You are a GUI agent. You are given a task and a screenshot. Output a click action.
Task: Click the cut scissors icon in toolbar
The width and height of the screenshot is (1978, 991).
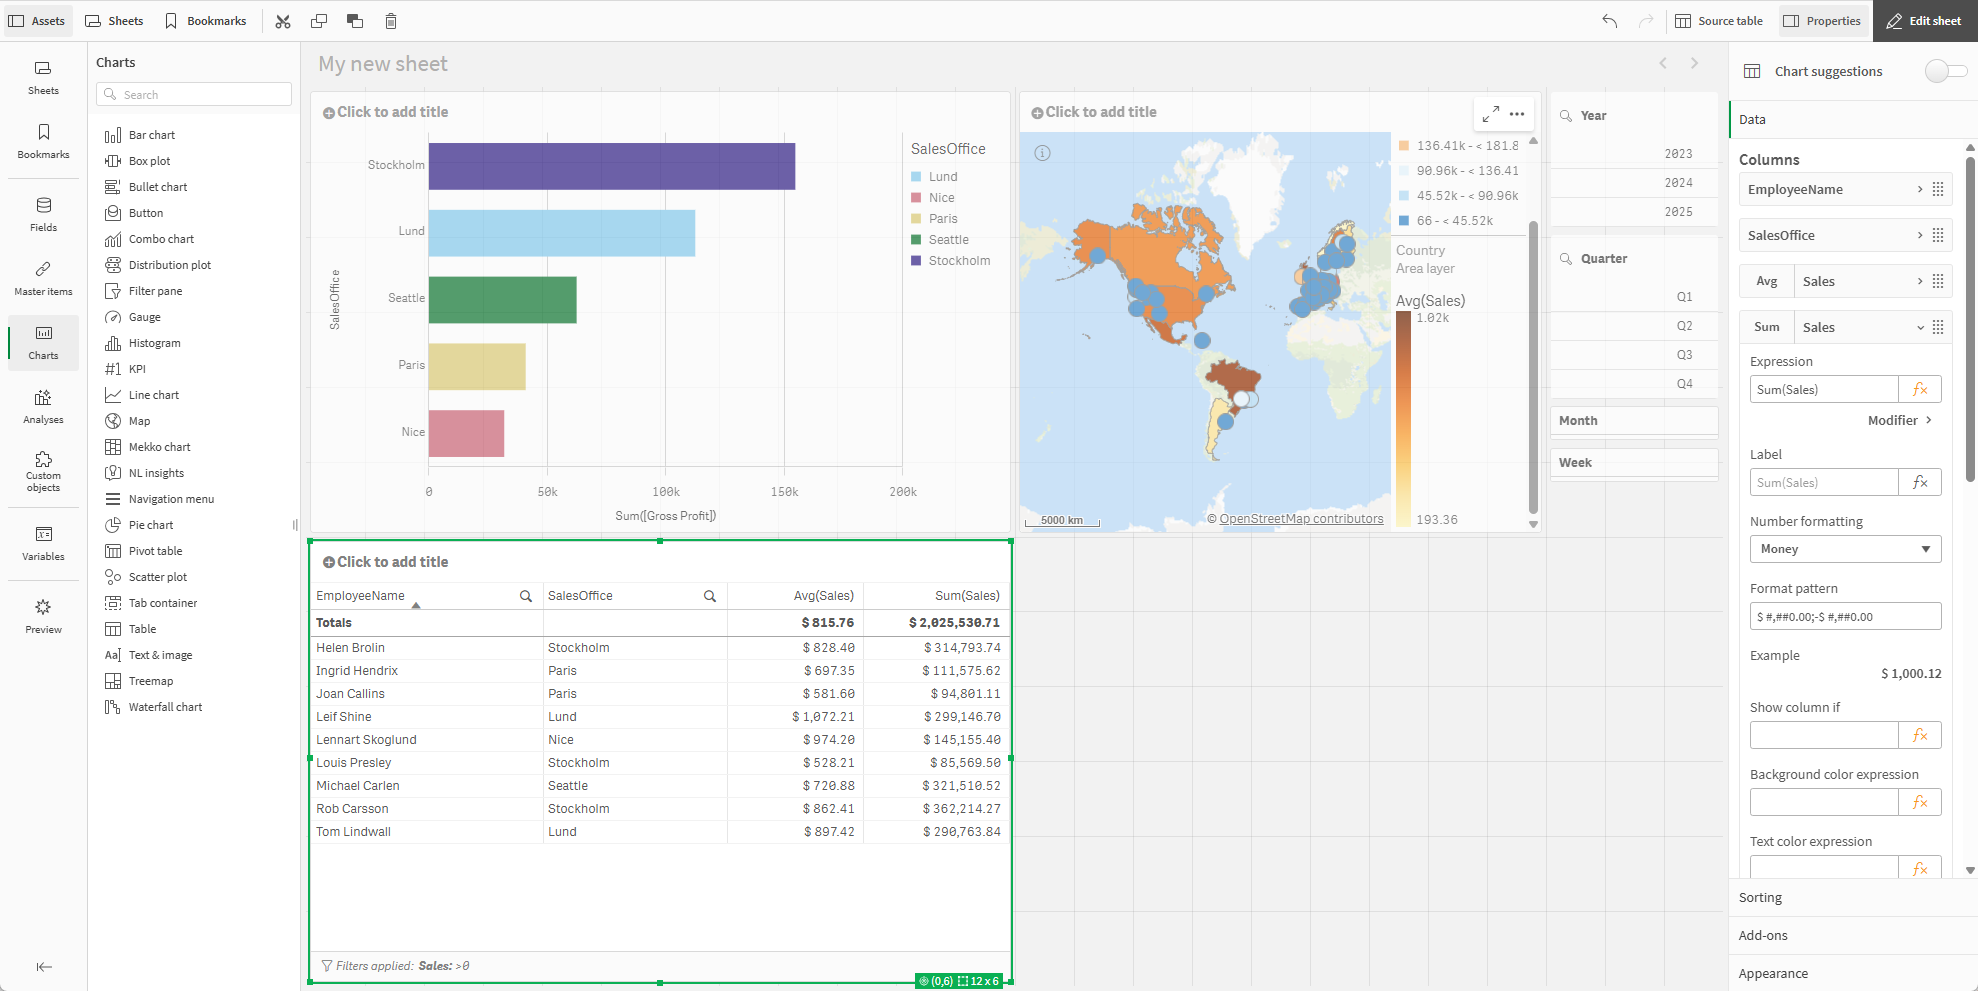pos(283,21)
